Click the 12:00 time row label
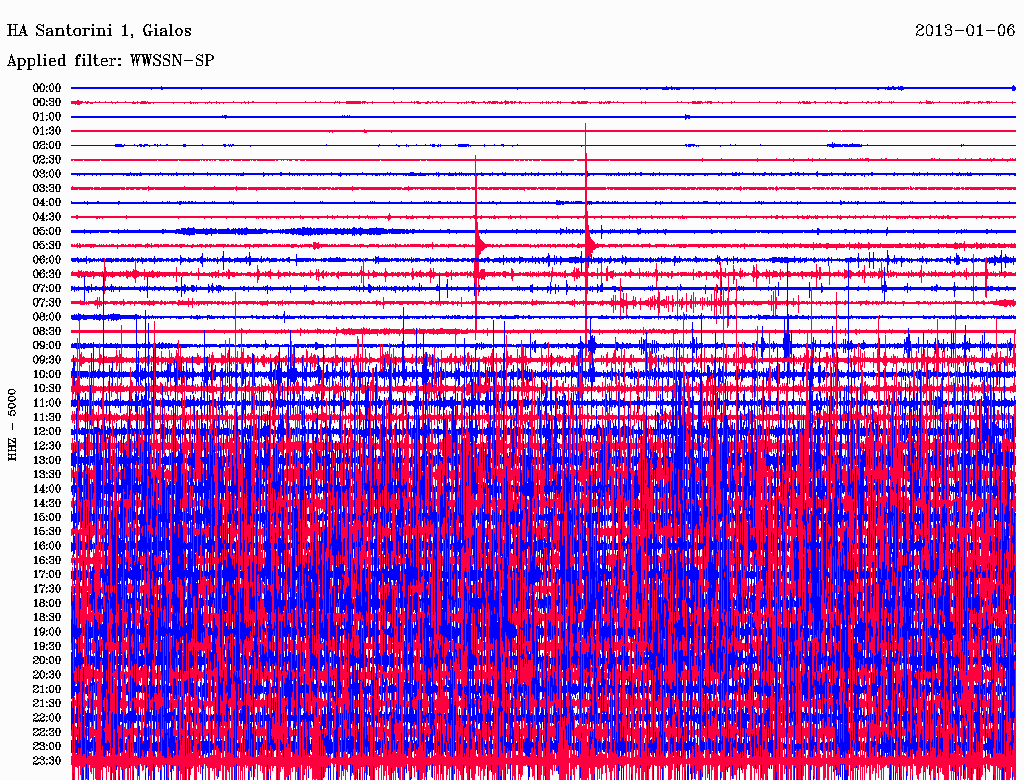The image size is (1024, 780). pos(47,431)
